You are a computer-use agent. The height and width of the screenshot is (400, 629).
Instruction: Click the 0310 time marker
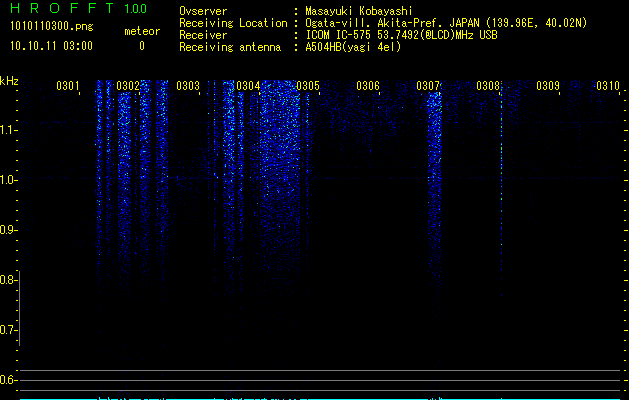(x=608, y=85)
